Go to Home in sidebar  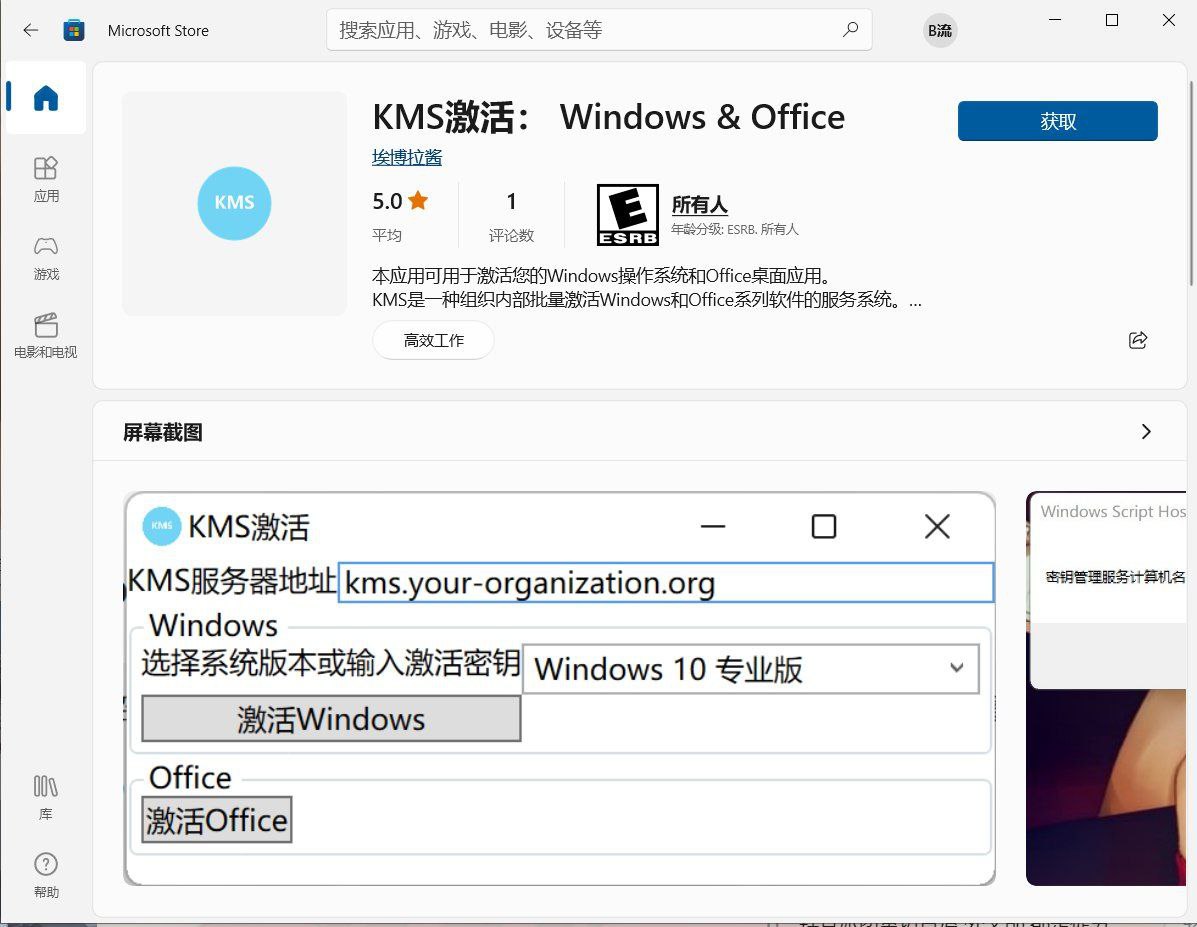click(x=46, y=98)
